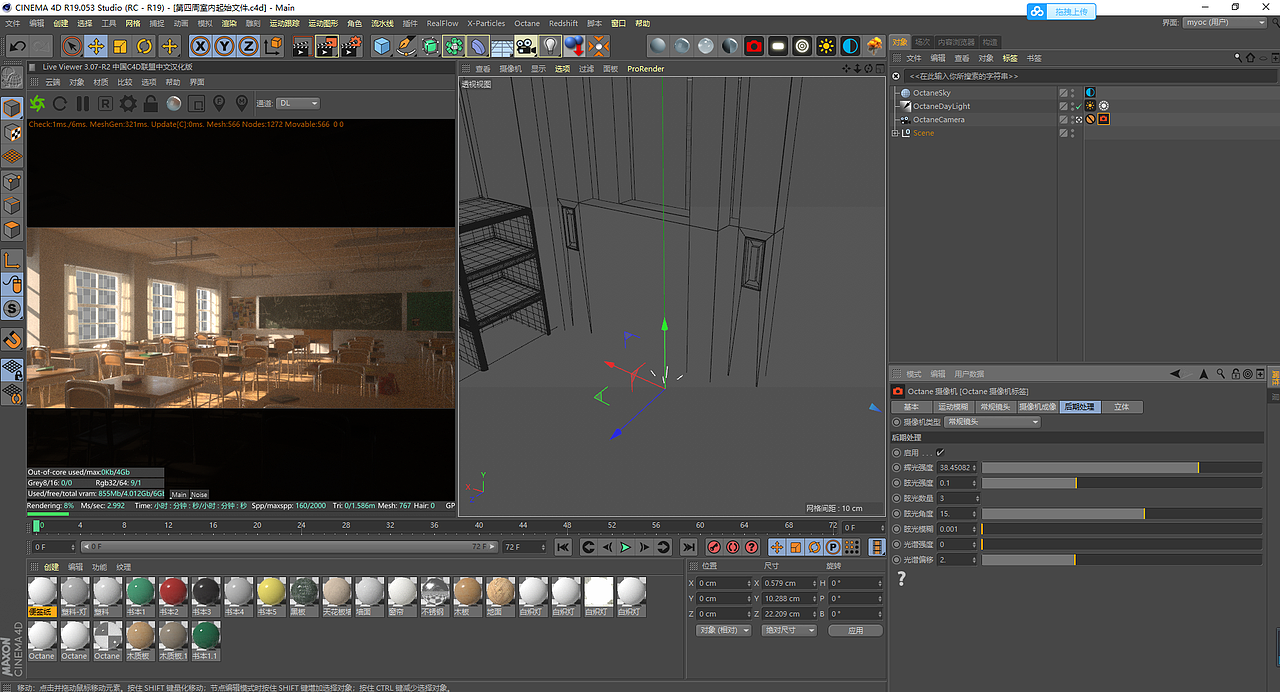The width and height of the screenshot is (1280, 692).
Task: Click Record Active Objects button
Action: (x=714, y=547)
